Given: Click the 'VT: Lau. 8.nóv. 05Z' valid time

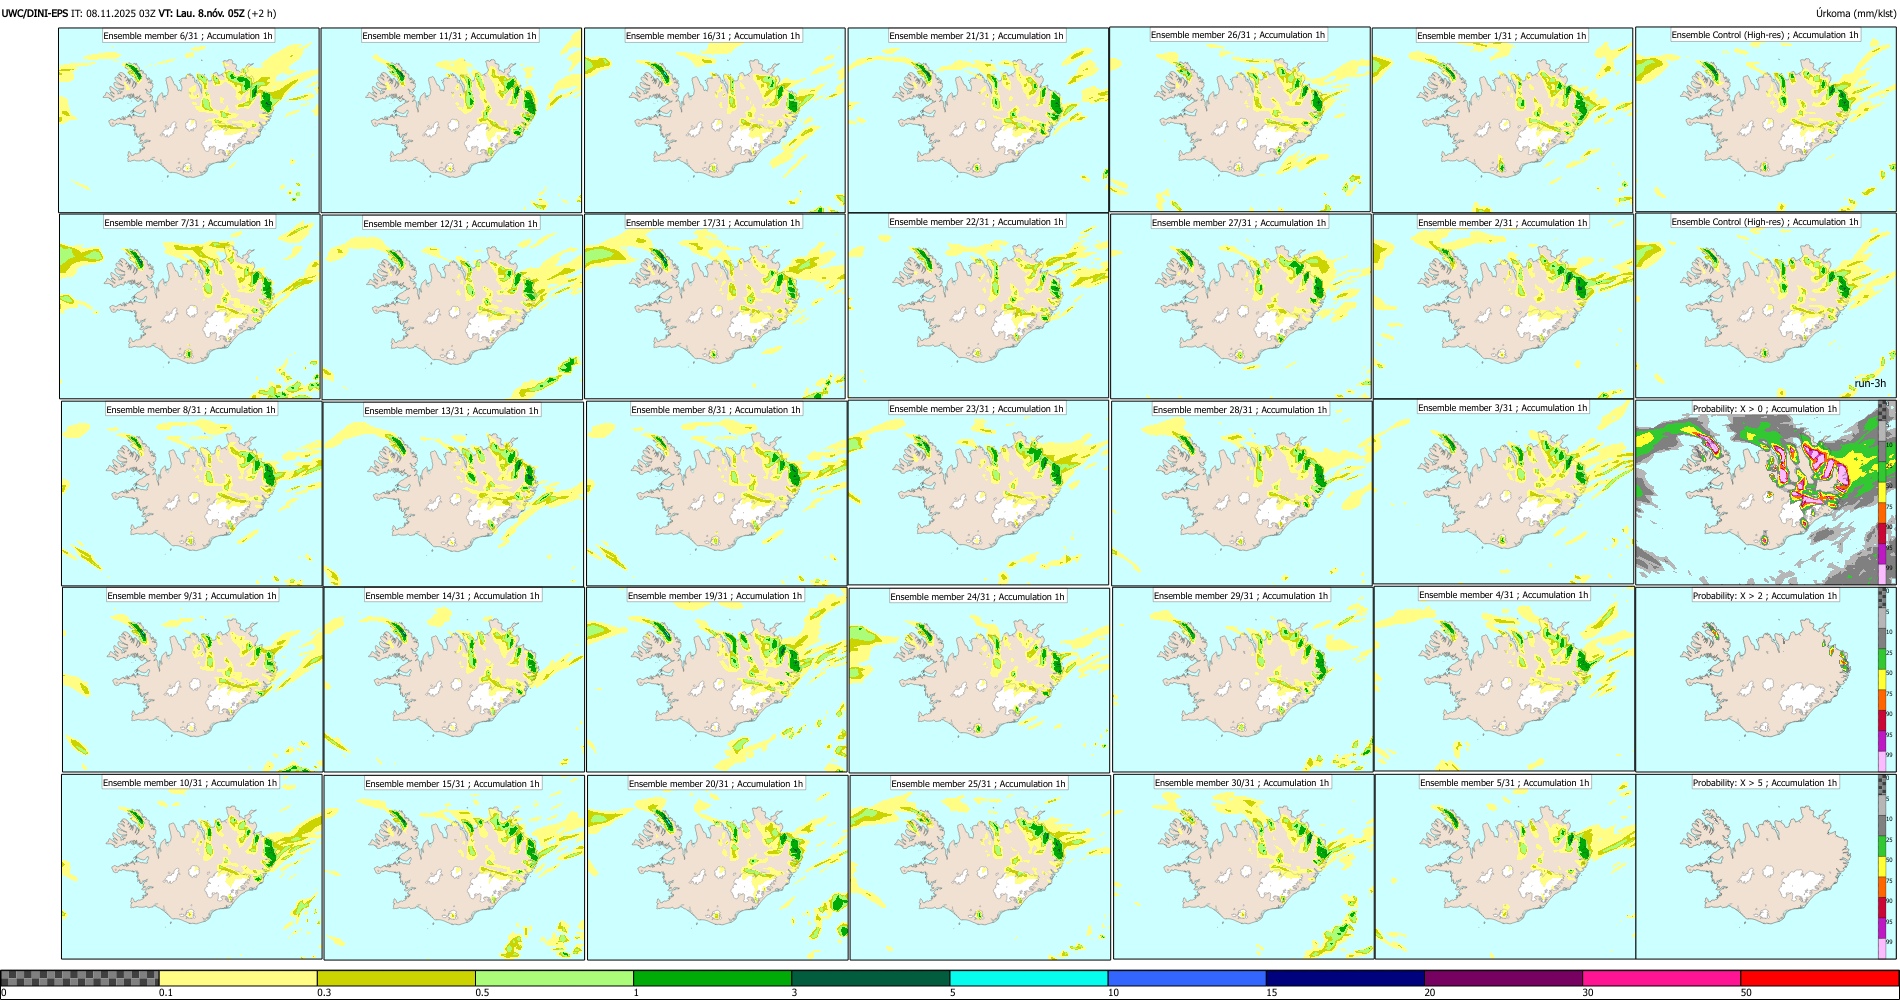Looking at the screenshot, I should (x=201, y=13).
